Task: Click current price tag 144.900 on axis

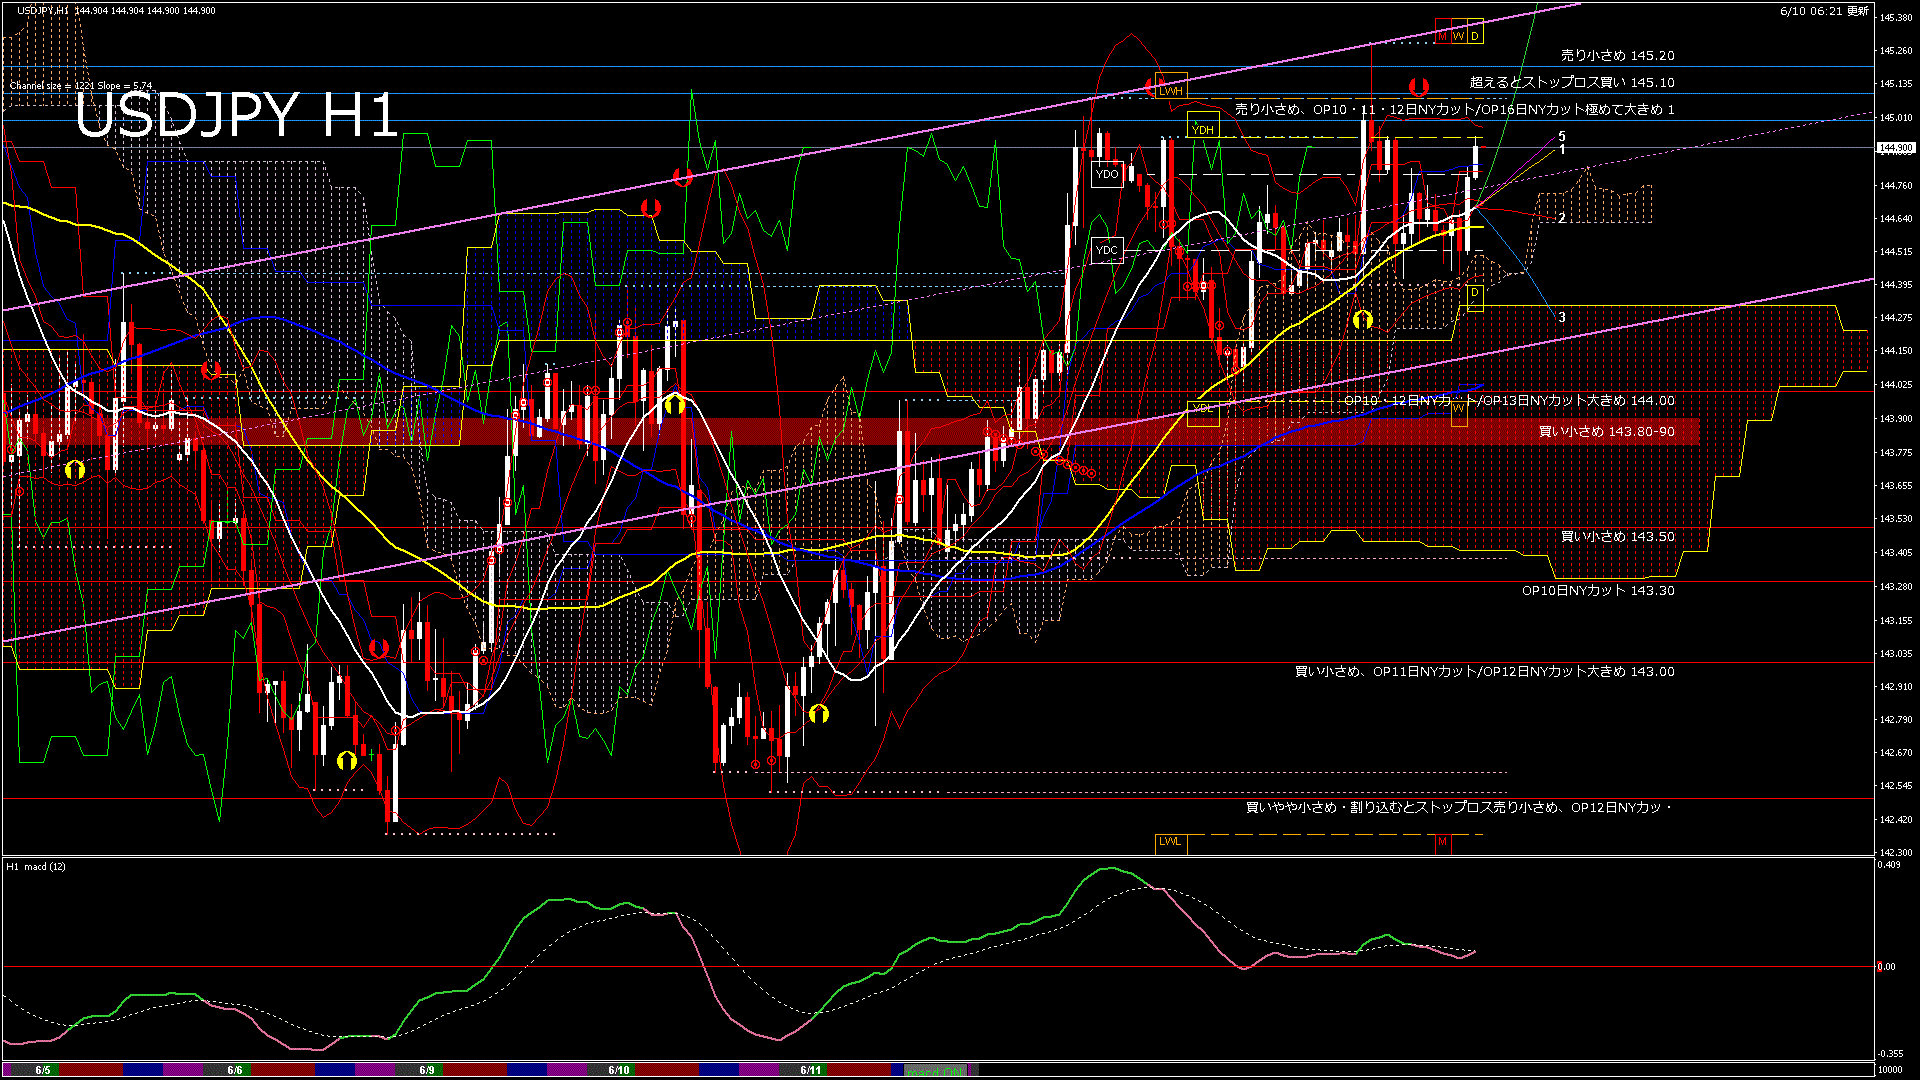Action: (x=1896, y=148)
